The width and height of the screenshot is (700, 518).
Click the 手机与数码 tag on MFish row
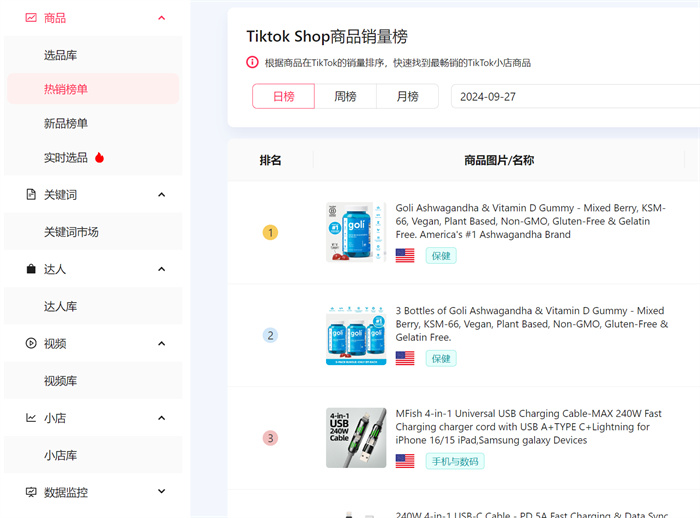coord(455,461)
